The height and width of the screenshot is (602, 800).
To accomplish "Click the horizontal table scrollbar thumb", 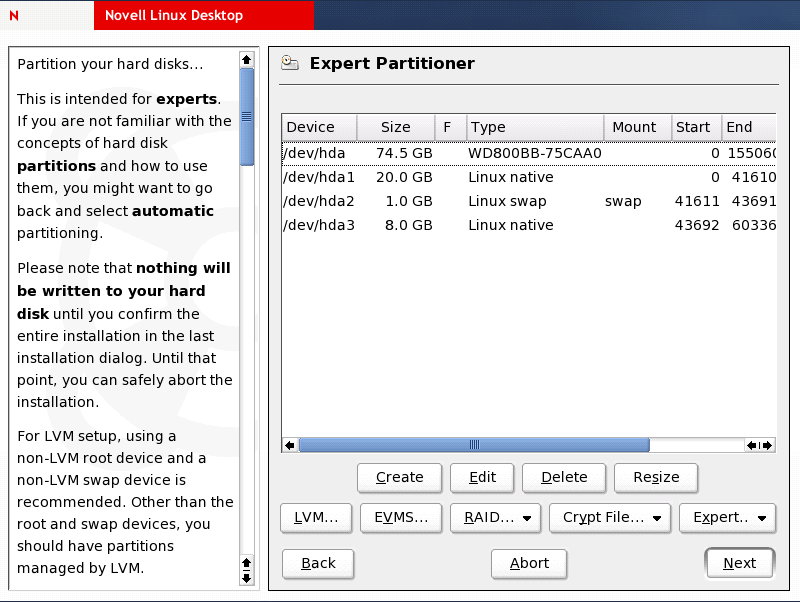I will pos(474,445).
